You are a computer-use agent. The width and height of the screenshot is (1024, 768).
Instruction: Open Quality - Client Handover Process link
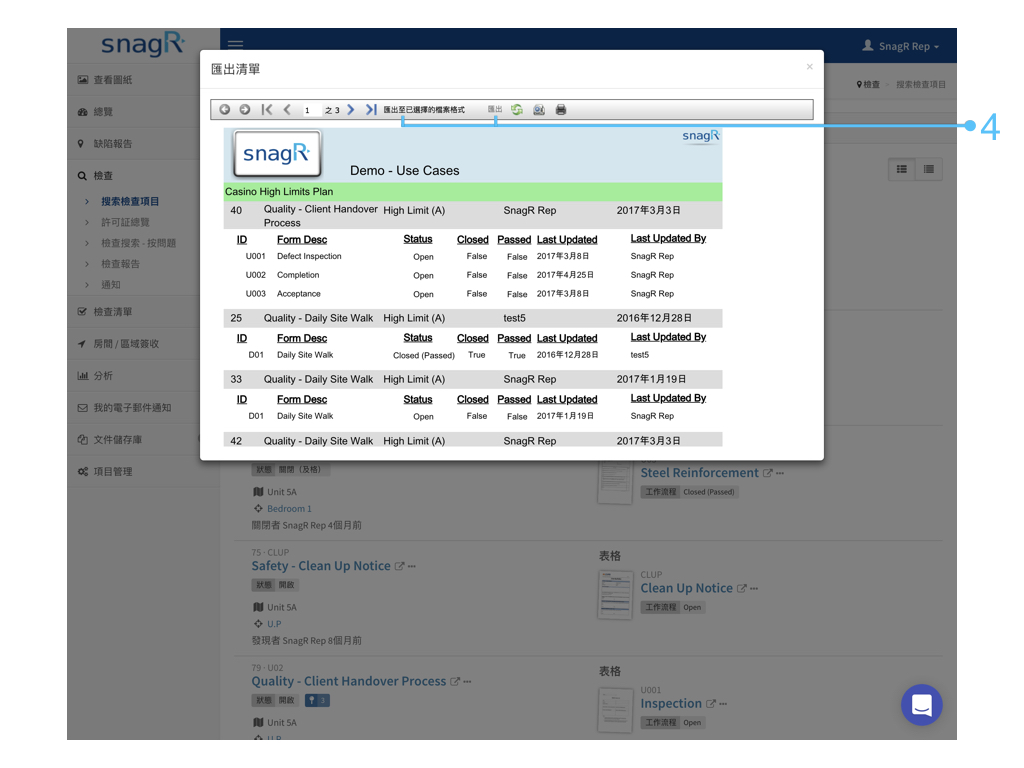point(349,681)
